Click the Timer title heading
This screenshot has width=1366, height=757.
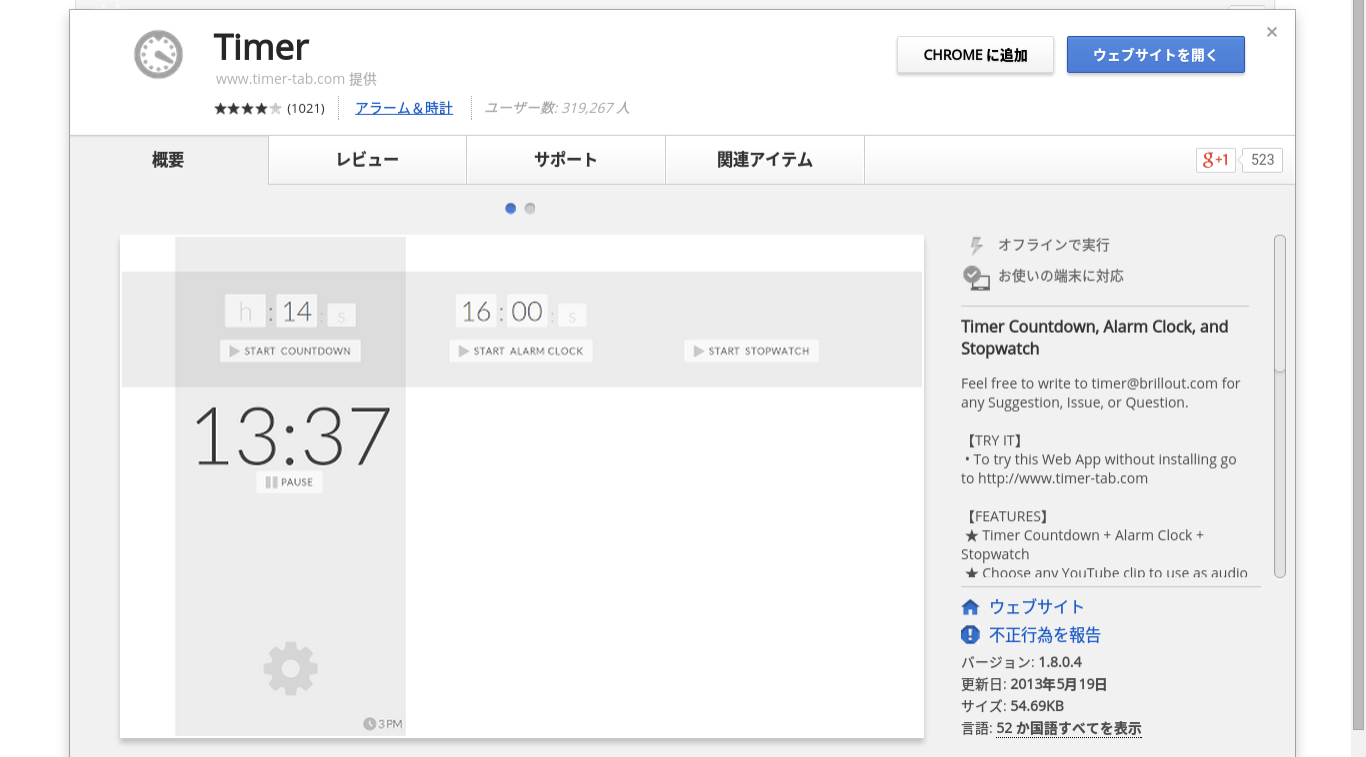262,47
